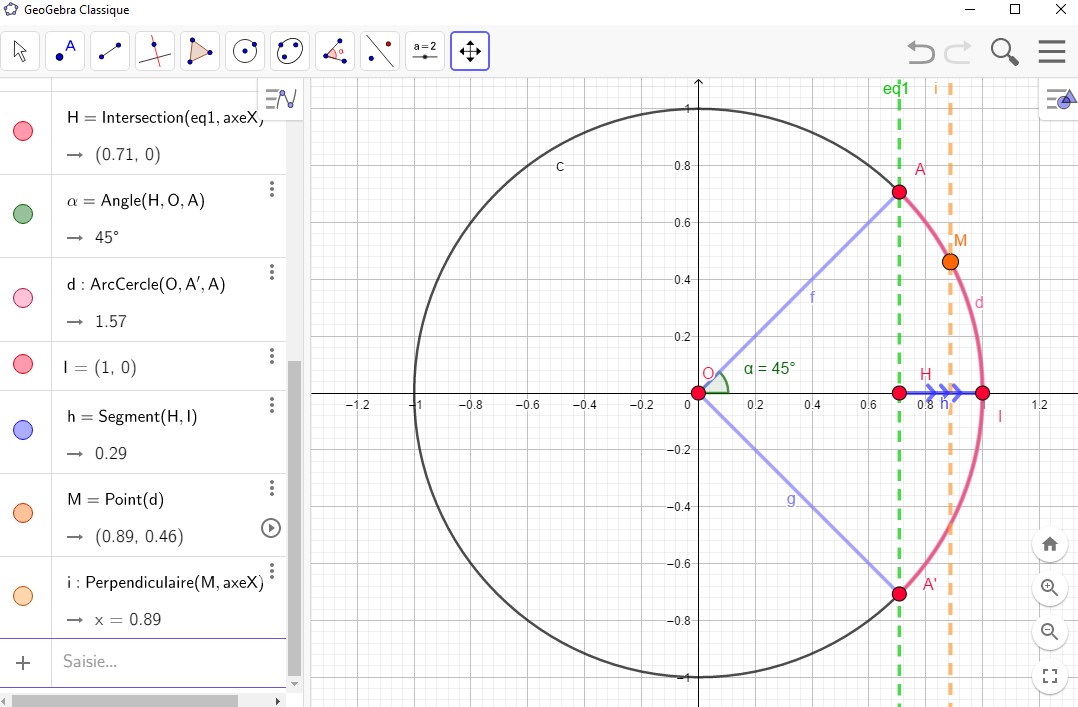1078x707 pixels.
Task: Select the Circle with center tool
Action: pos(245,51)
